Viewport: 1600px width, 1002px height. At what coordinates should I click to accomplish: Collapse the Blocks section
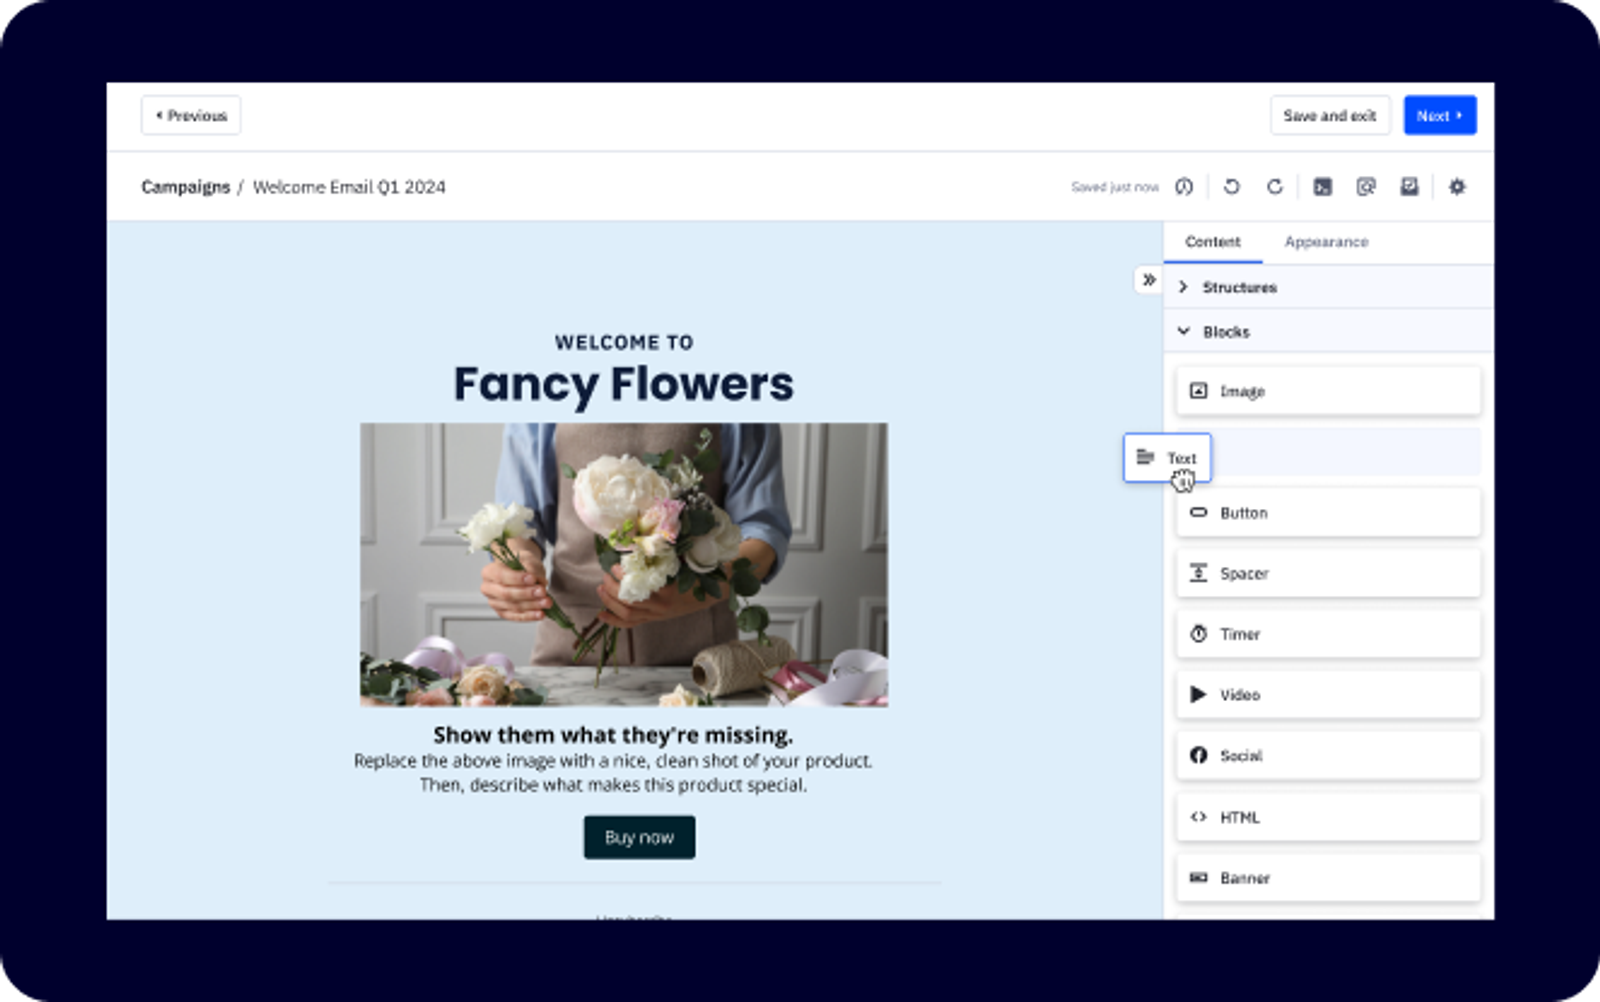click(1226, 332)
